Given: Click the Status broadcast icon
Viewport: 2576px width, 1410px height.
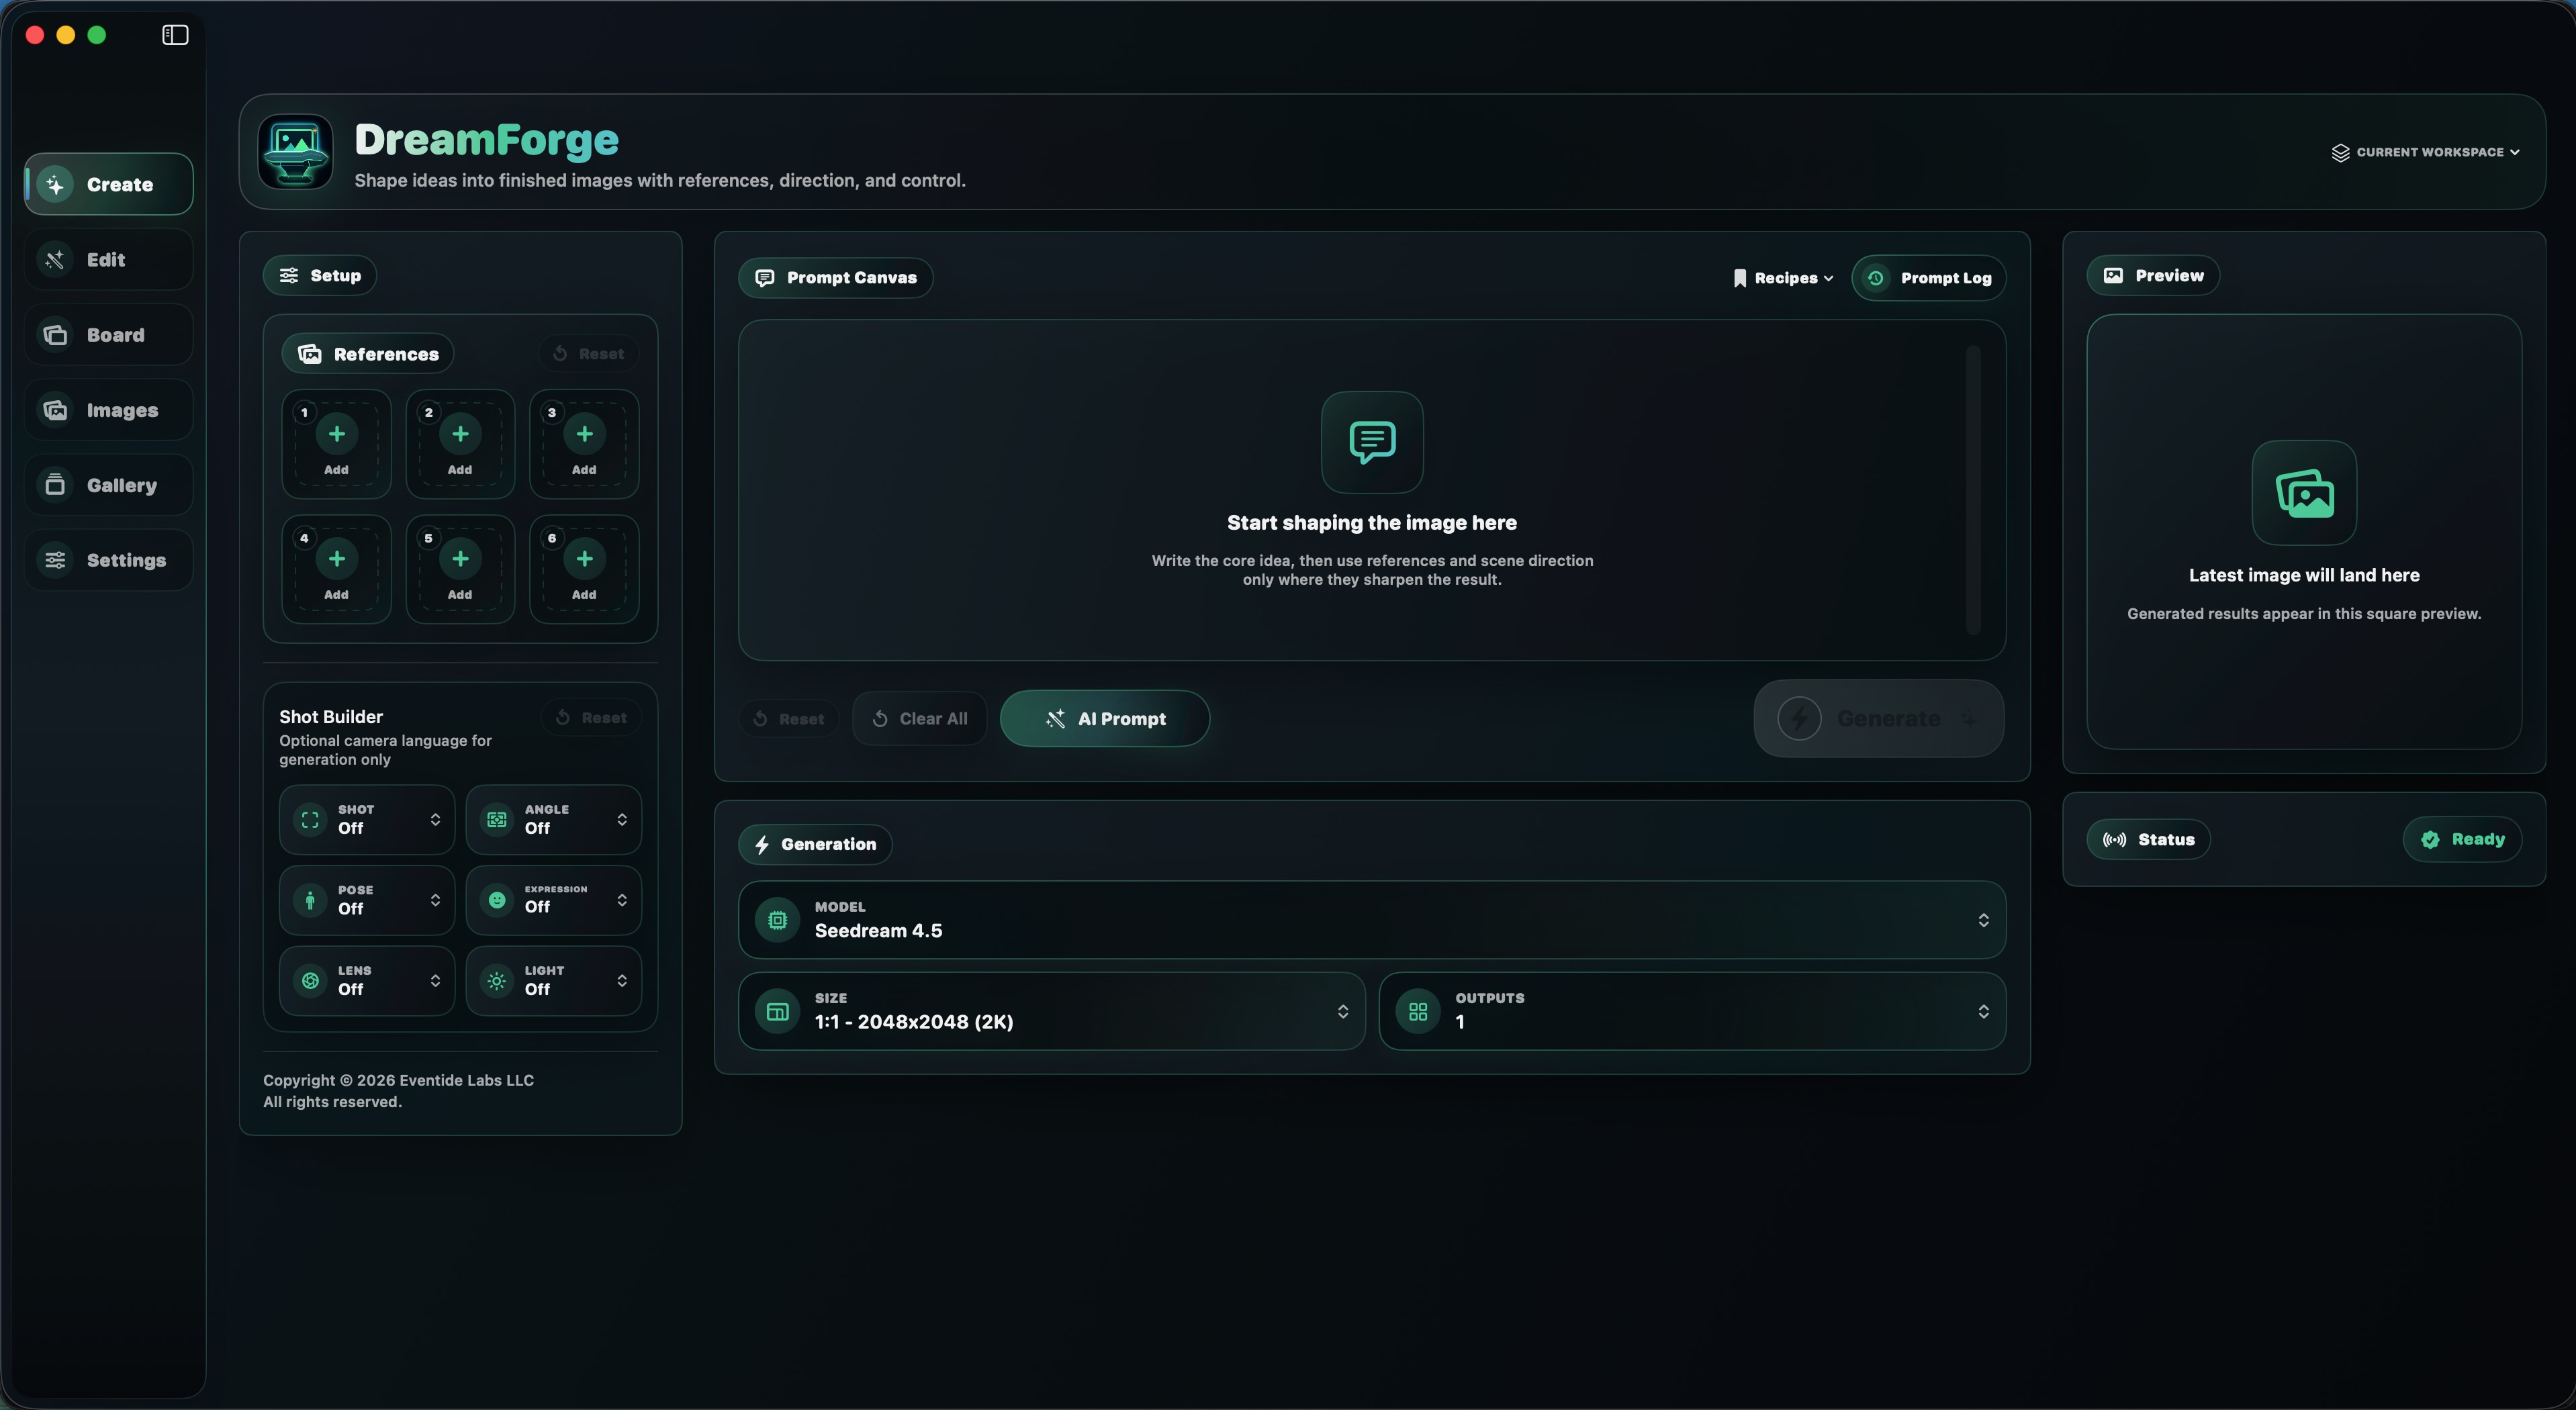Looking at the screenshot, I should coord(2114,840).
